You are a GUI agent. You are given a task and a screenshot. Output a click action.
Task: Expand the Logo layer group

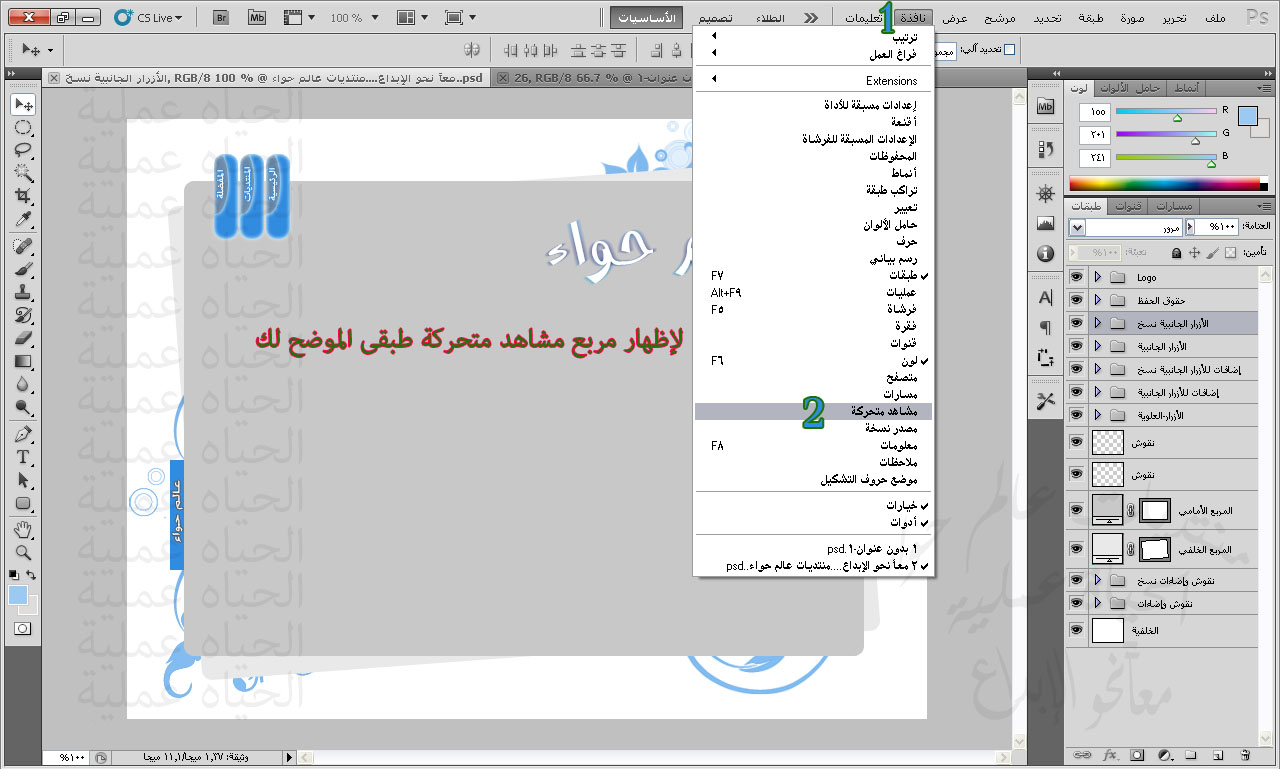point(1098,277)
